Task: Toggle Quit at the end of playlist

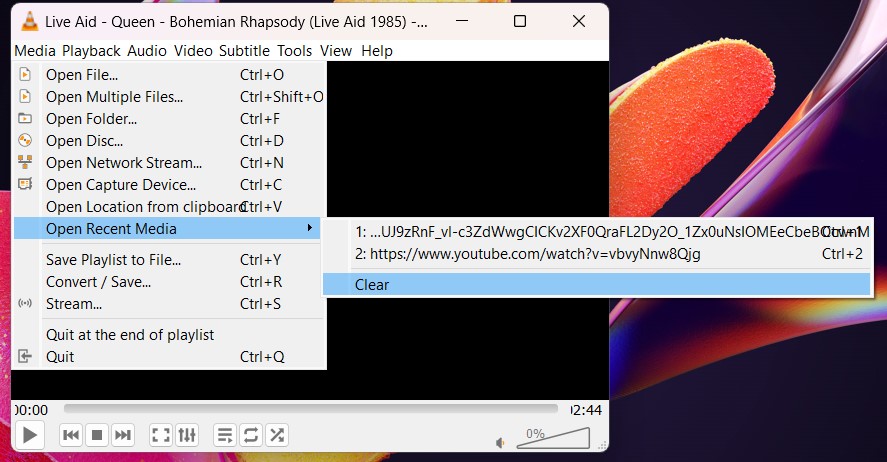Action: tap(169, 335)
